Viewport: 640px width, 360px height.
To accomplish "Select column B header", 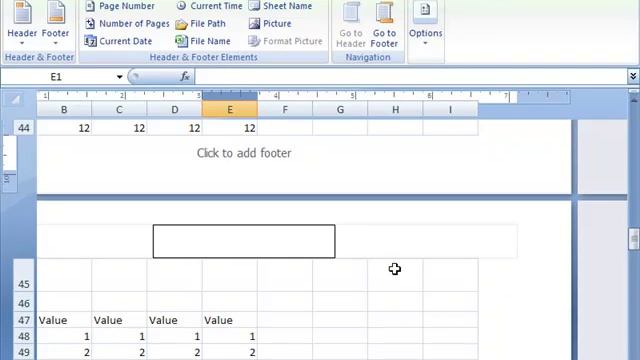I will pos(64,109).
